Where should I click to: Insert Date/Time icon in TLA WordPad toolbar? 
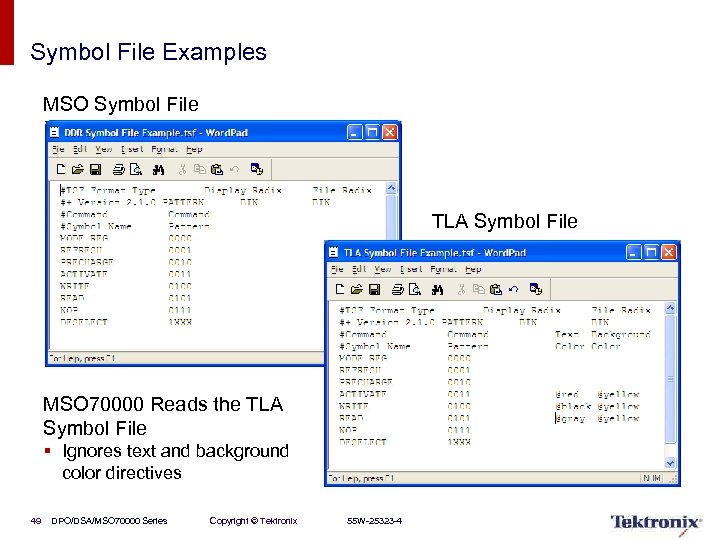[536, 289]
